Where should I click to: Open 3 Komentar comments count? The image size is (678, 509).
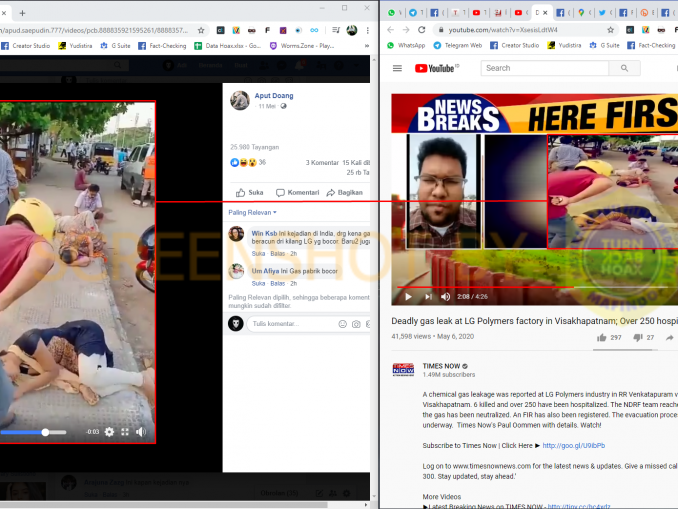point(322,163)
